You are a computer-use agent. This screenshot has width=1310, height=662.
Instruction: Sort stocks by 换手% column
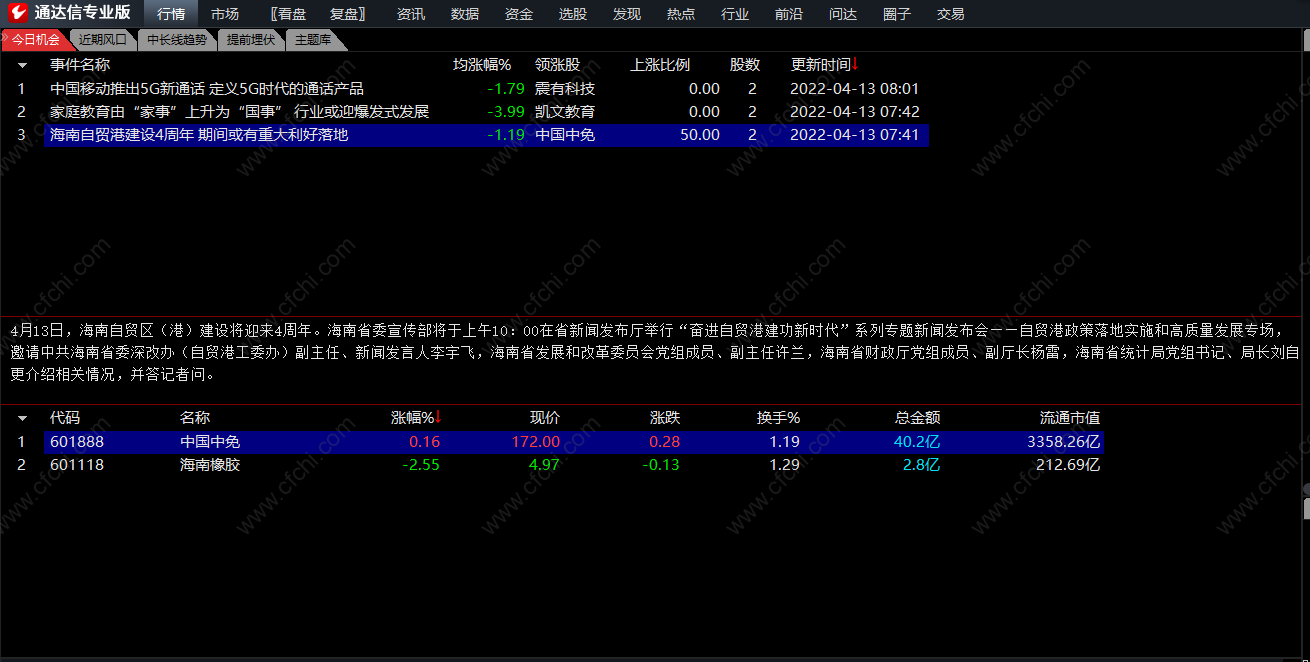[x=778, y=418]
